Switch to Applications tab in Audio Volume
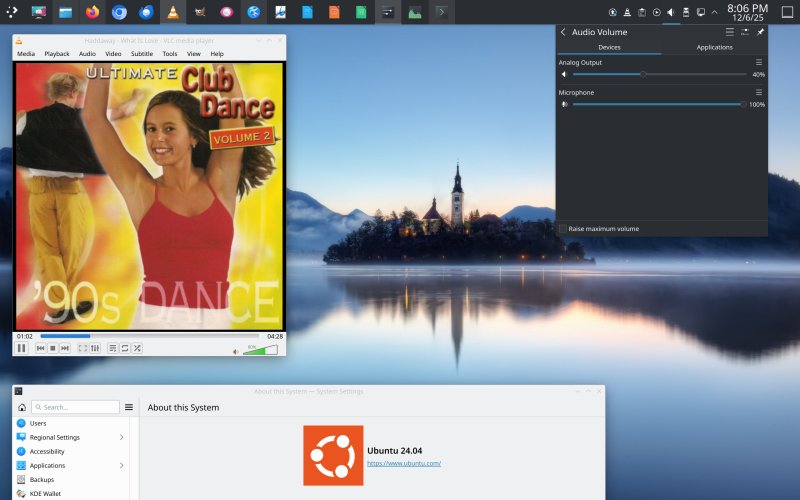800x500 pixels. click(714, 47)
